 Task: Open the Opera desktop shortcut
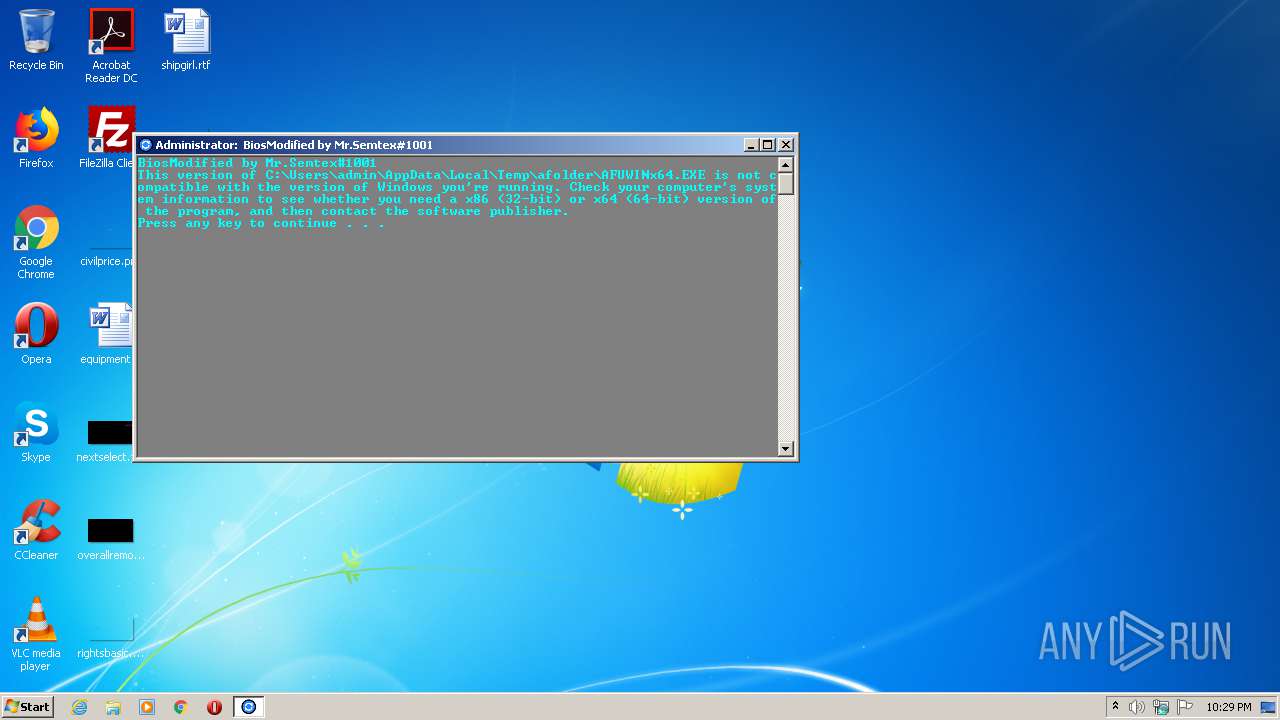(36, 334)
